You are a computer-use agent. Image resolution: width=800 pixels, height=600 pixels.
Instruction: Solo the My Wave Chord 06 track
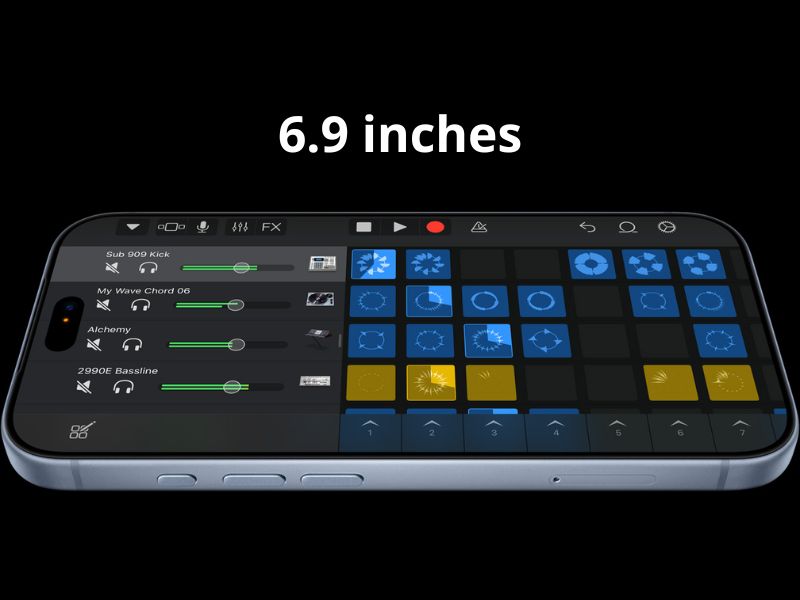(x=140, y=305)
